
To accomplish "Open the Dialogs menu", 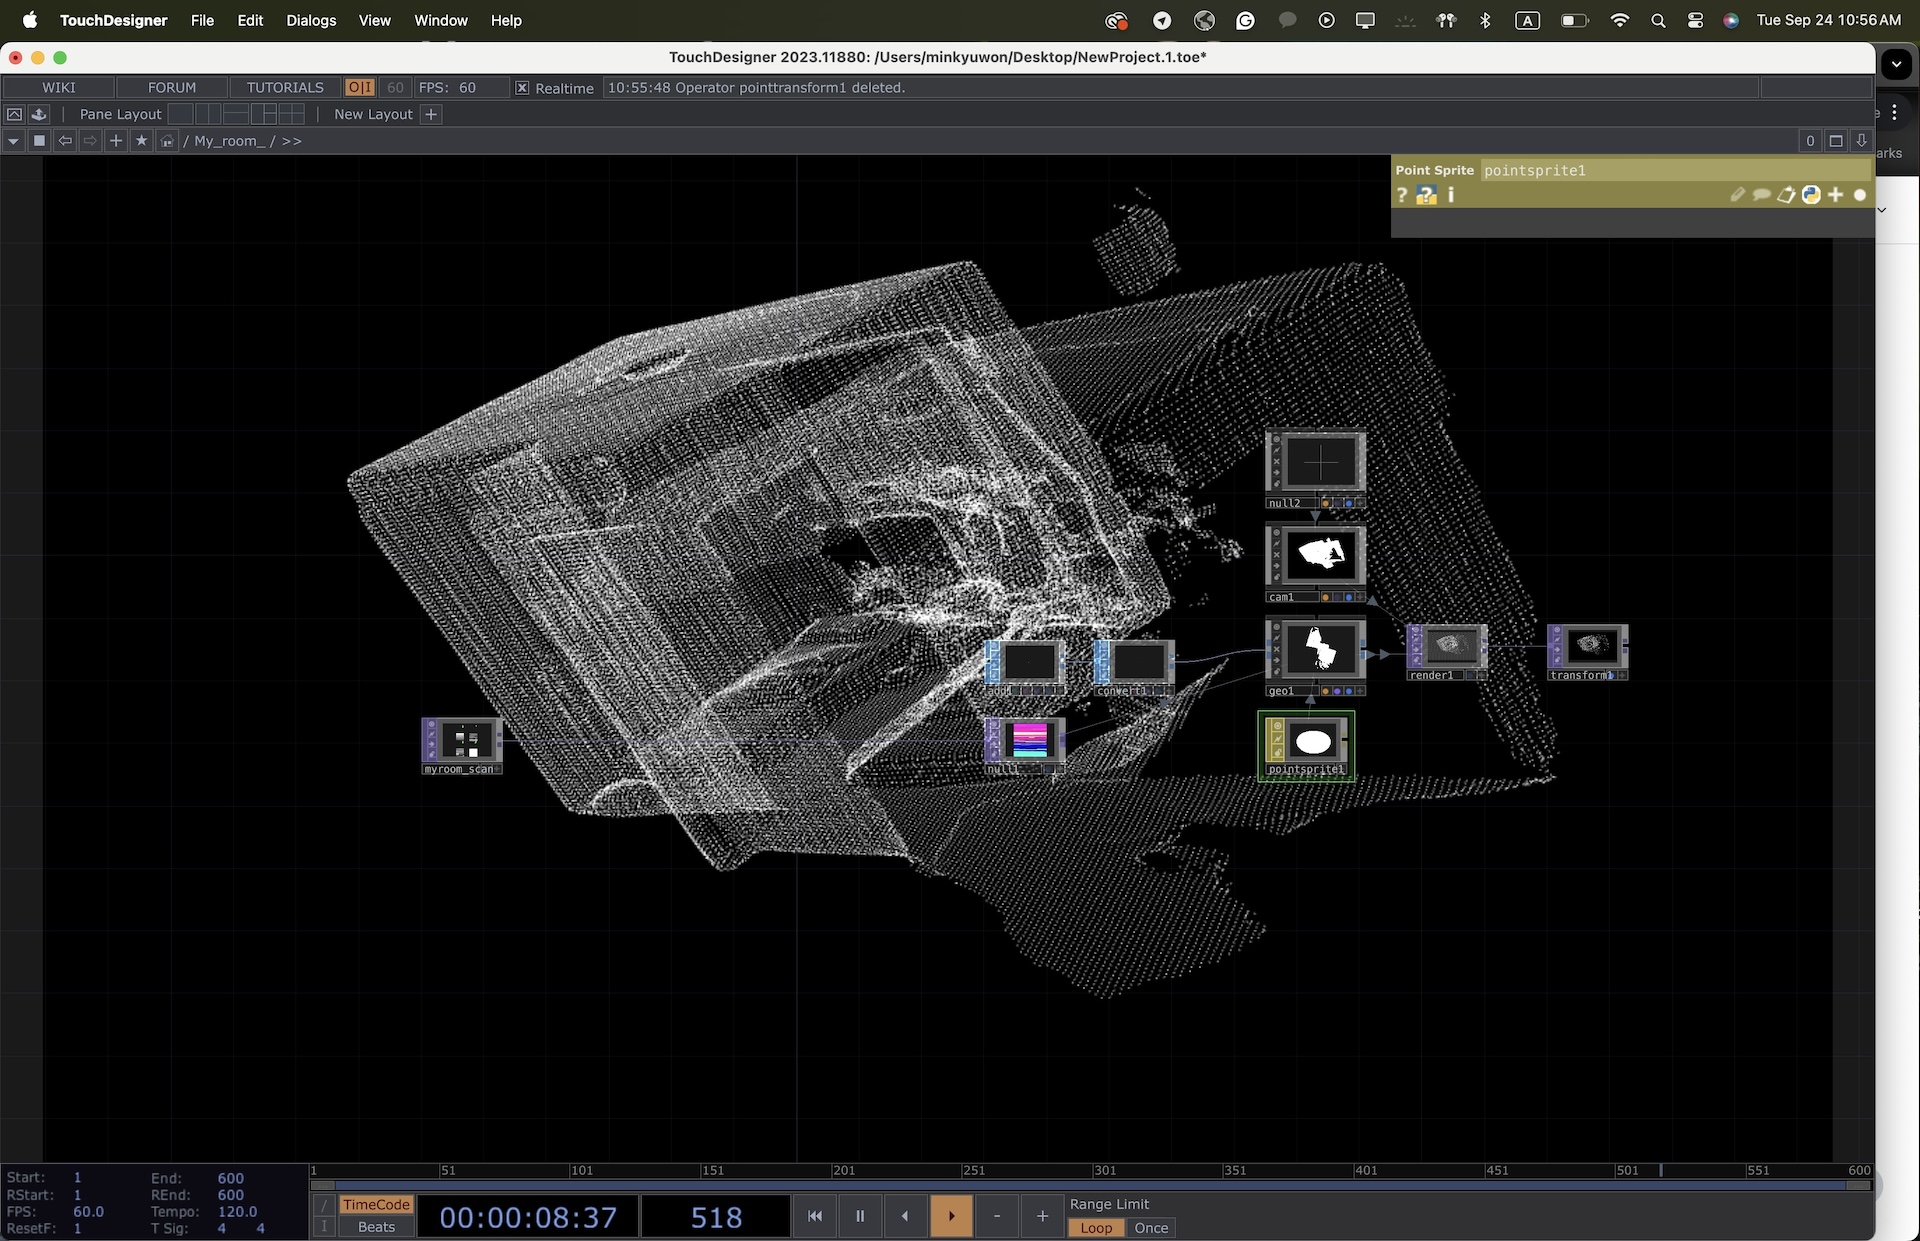I will [311, 20].
